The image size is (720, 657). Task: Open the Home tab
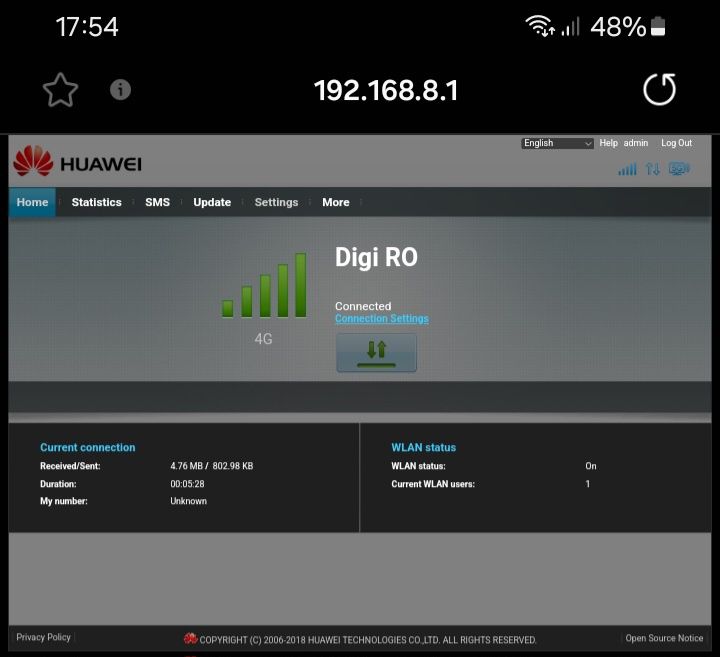[32, 202]
